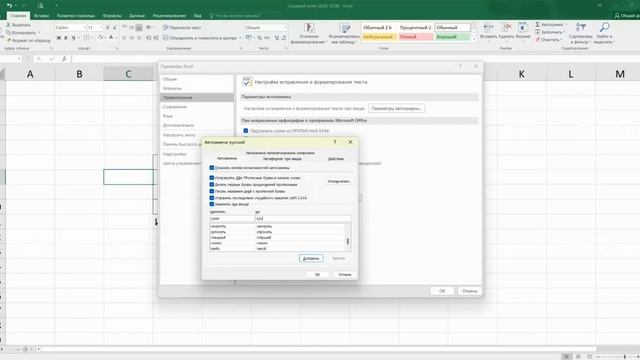Toggle bold formatting (Ж)
This screenshot has height=360, width=640.
[59, 38]
